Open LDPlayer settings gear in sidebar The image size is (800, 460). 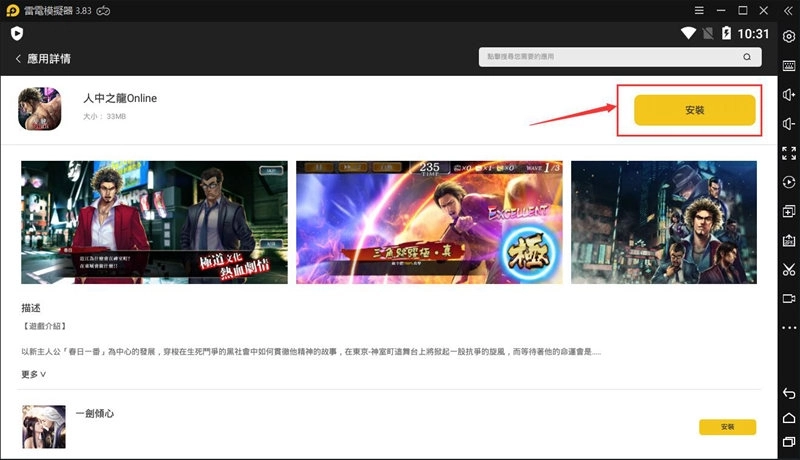pyautogui.click(x=789, y=36)
